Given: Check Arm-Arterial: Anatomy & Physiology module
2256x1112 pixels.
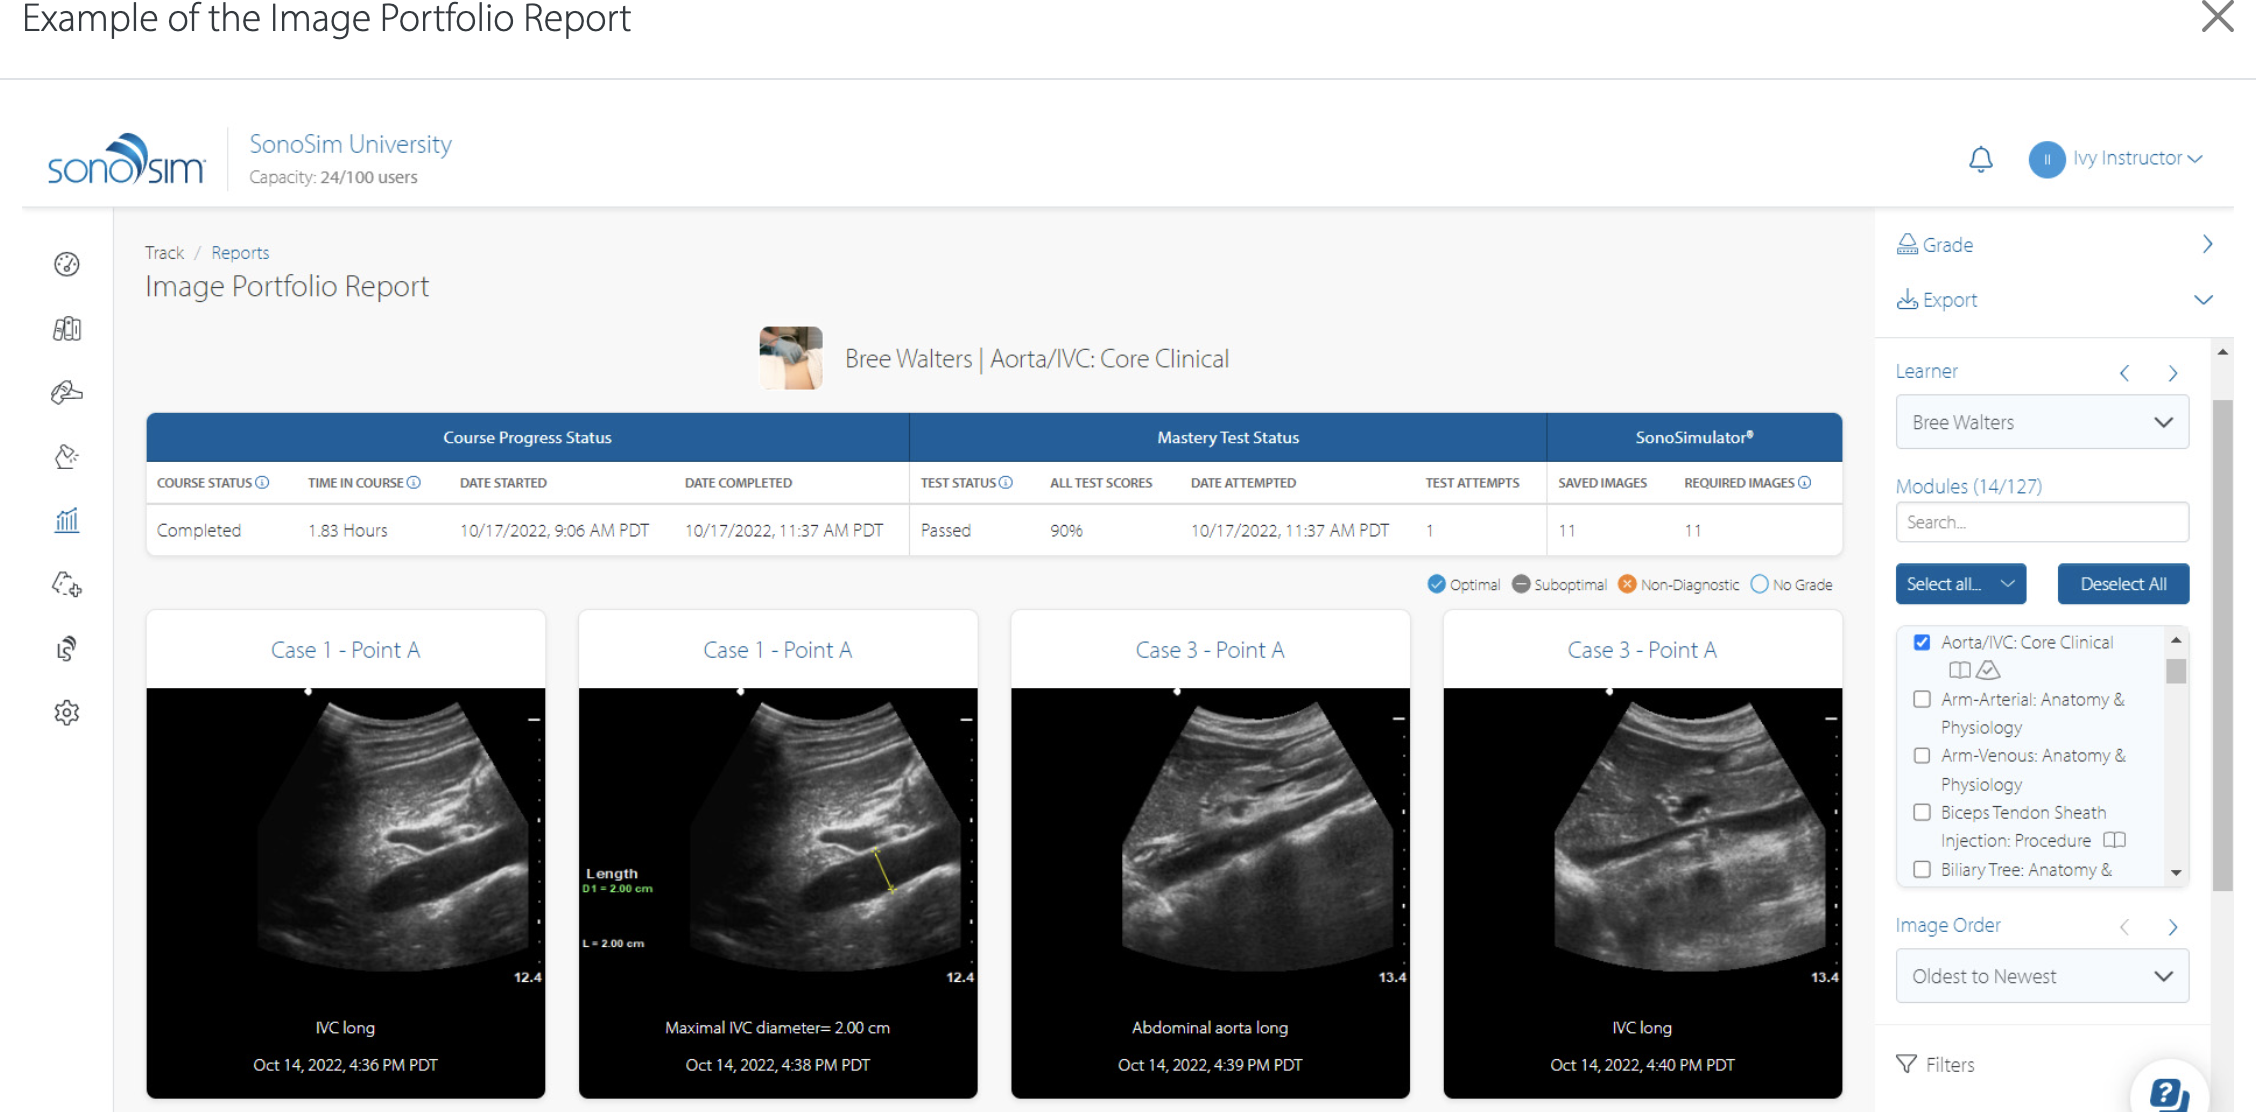Looking at the screenshot, I should tap(1922, 699).
